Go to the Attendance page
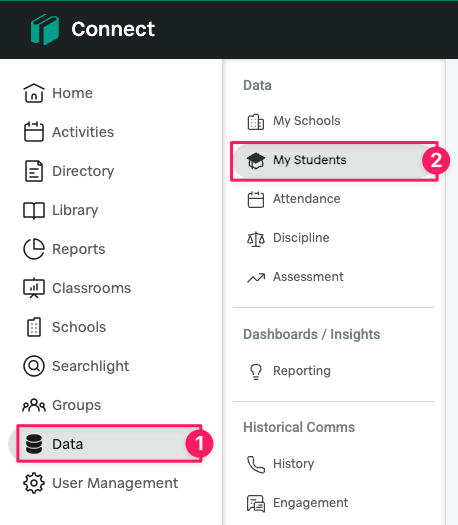458x525 pixels. (x=294, y=199)
